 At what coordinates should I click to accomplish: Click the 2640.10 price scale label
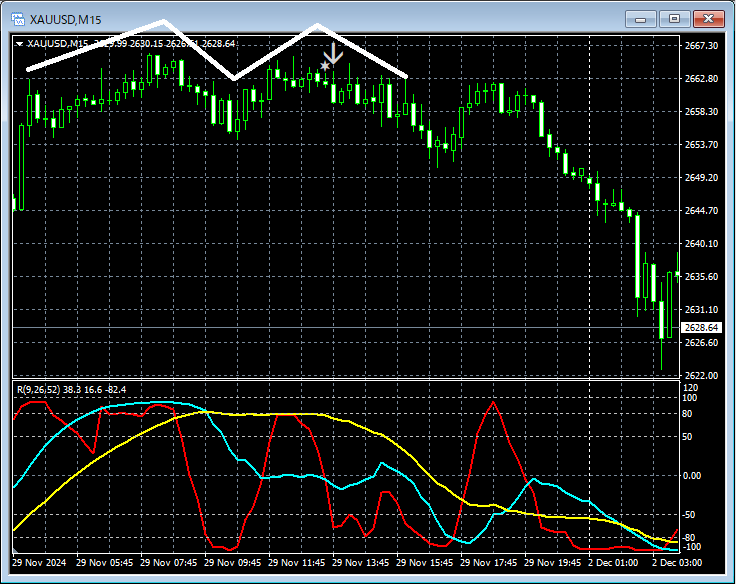(x=701, y=244)
